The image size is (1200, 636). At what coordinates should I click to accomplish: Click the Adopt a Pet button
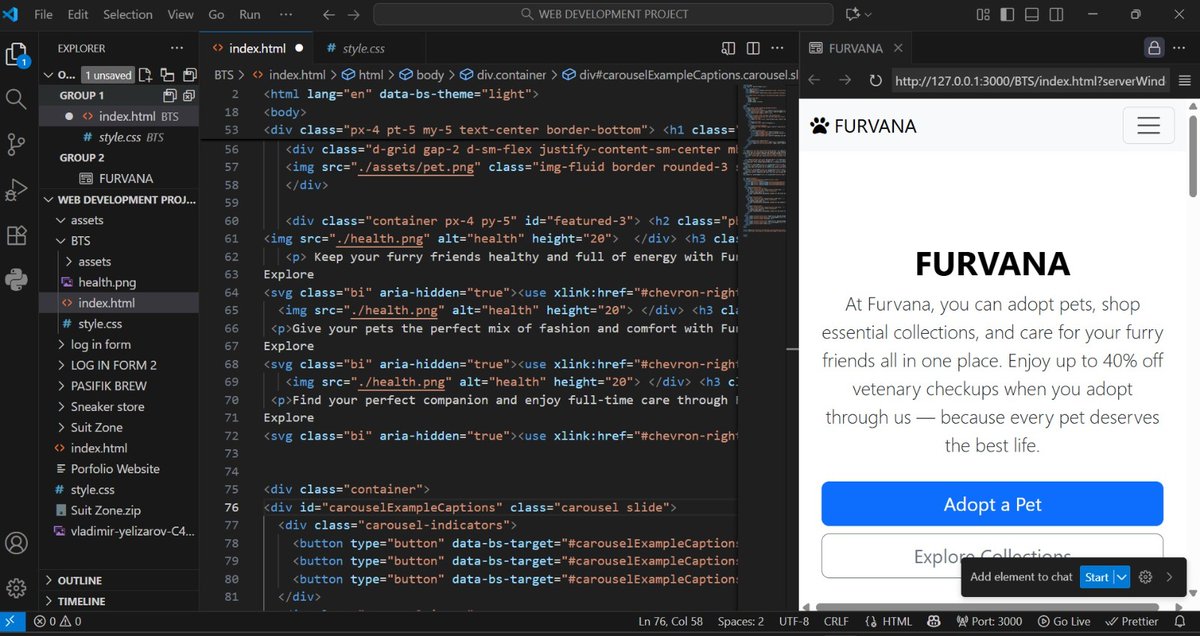tap(992, 504)
